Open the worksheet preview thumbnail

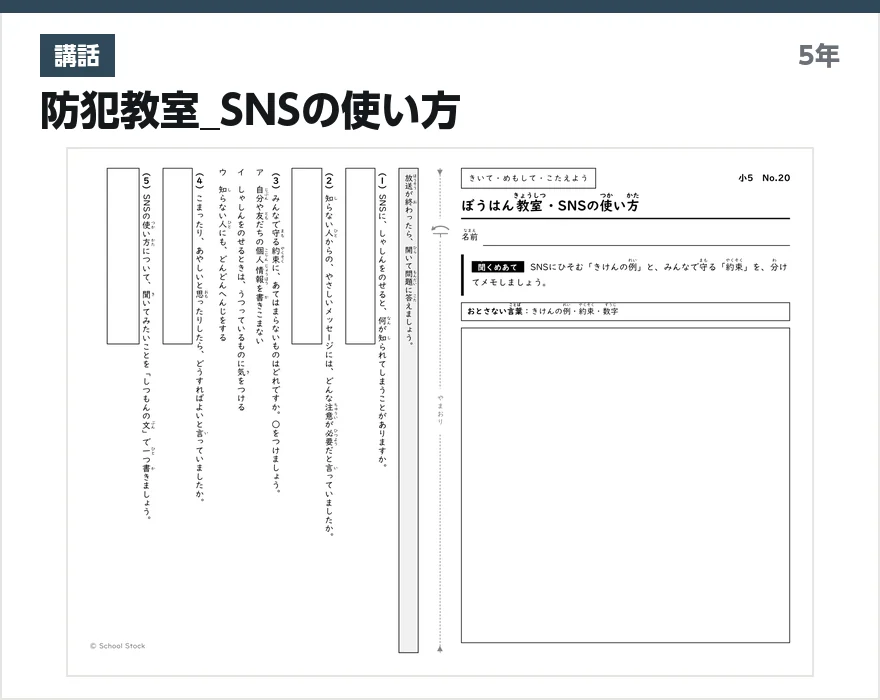[x=440, y=412]
